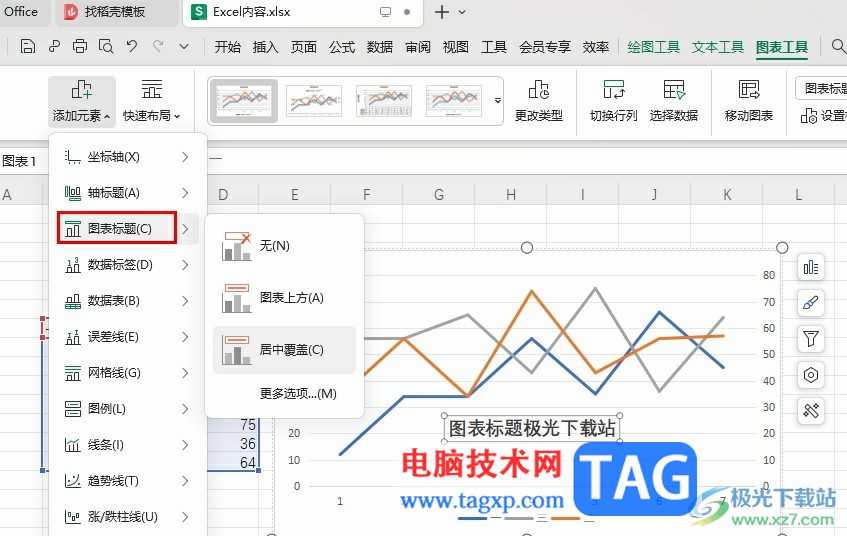Choose 图表上方(A) title option

[284, 298]
